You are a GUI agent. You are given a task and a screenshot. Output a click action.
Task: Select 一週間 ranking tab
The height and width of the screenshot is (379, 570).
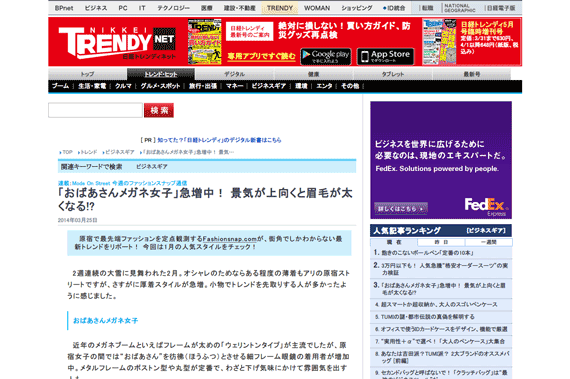pos(489,242)
